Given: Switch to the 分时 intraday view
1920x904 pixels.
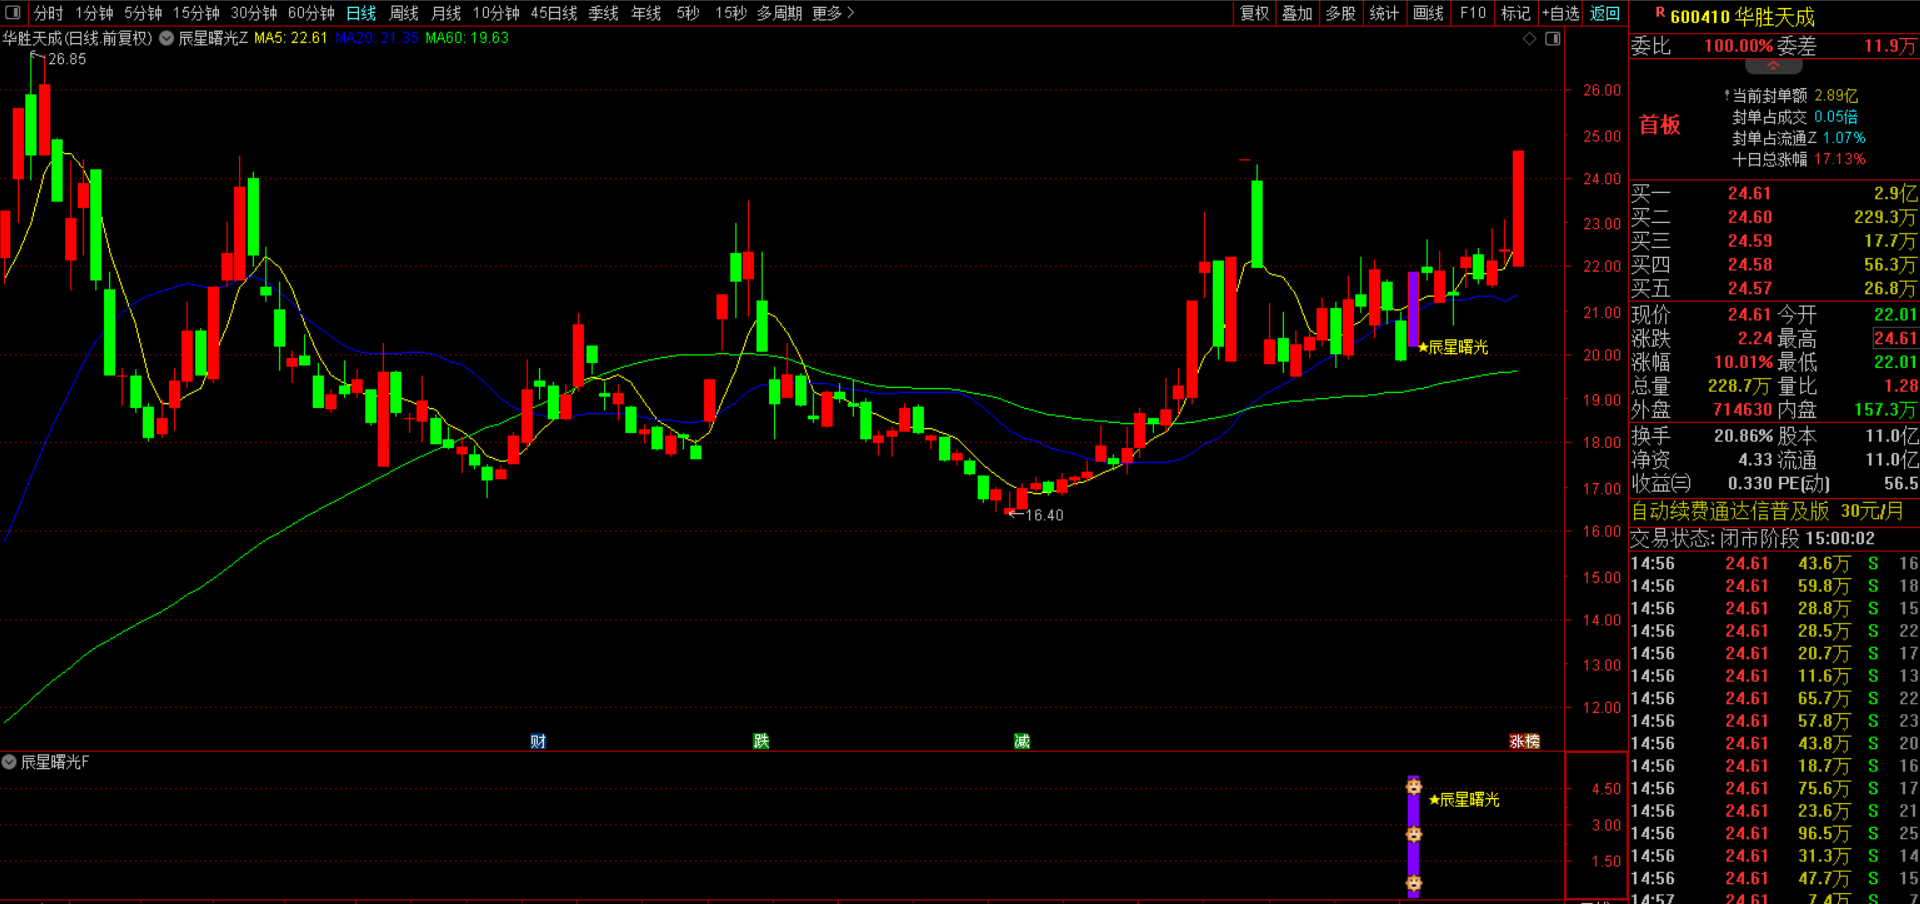Looking at the screenshot, I should pyautogui.click(x=48, y=13).
